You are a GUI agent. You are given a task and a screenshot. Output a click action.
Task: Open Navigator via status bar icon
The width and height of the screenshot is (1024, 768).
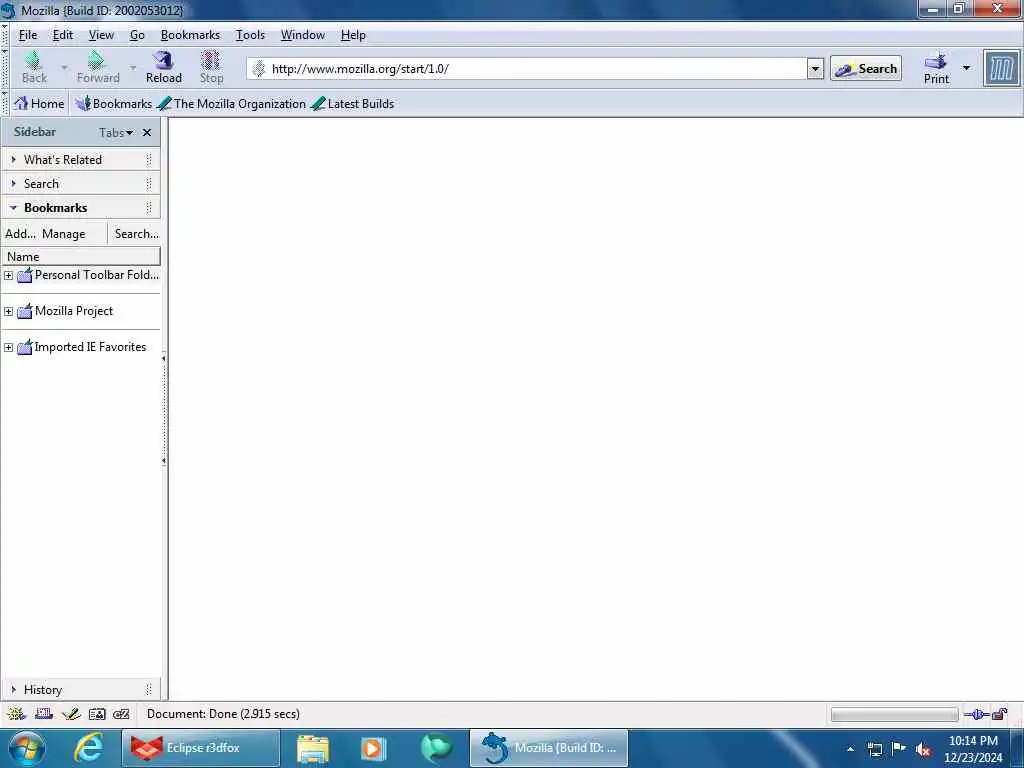16,714
